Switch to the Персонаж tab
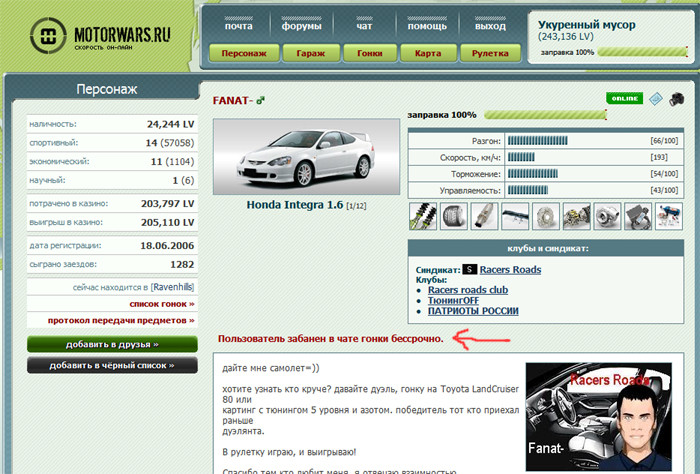The image size is (700, 474). point(244,53)
